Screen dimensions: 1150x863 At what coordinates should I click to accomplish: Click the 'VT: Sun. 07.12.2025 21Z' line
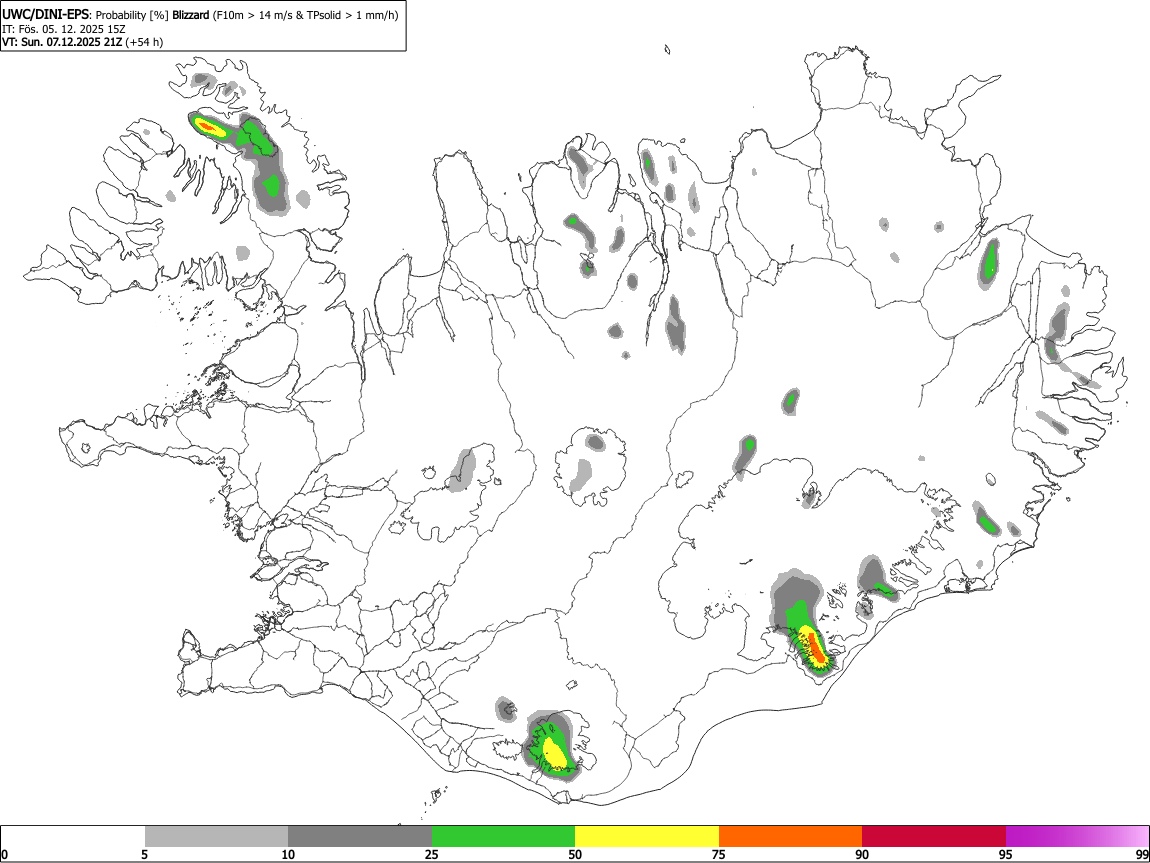pos(62,42)
